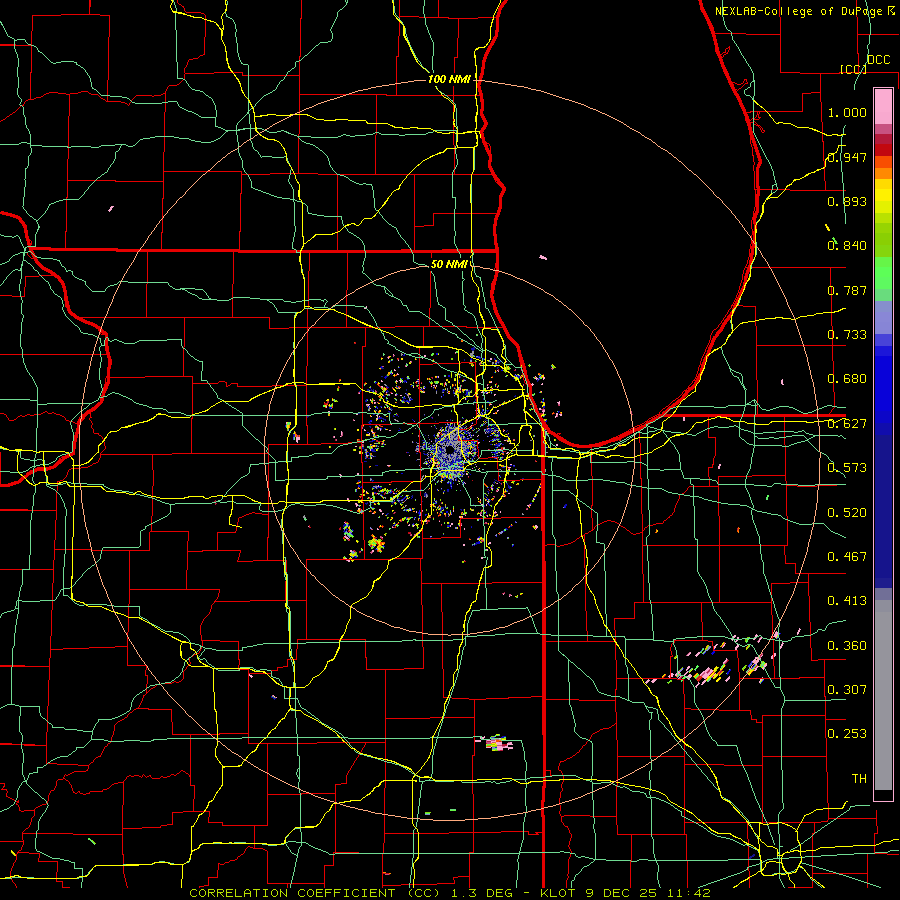Pick the gray segment of the color bar
The height and width of the screenshot is (900, 900).
click(x=883, y=695)
